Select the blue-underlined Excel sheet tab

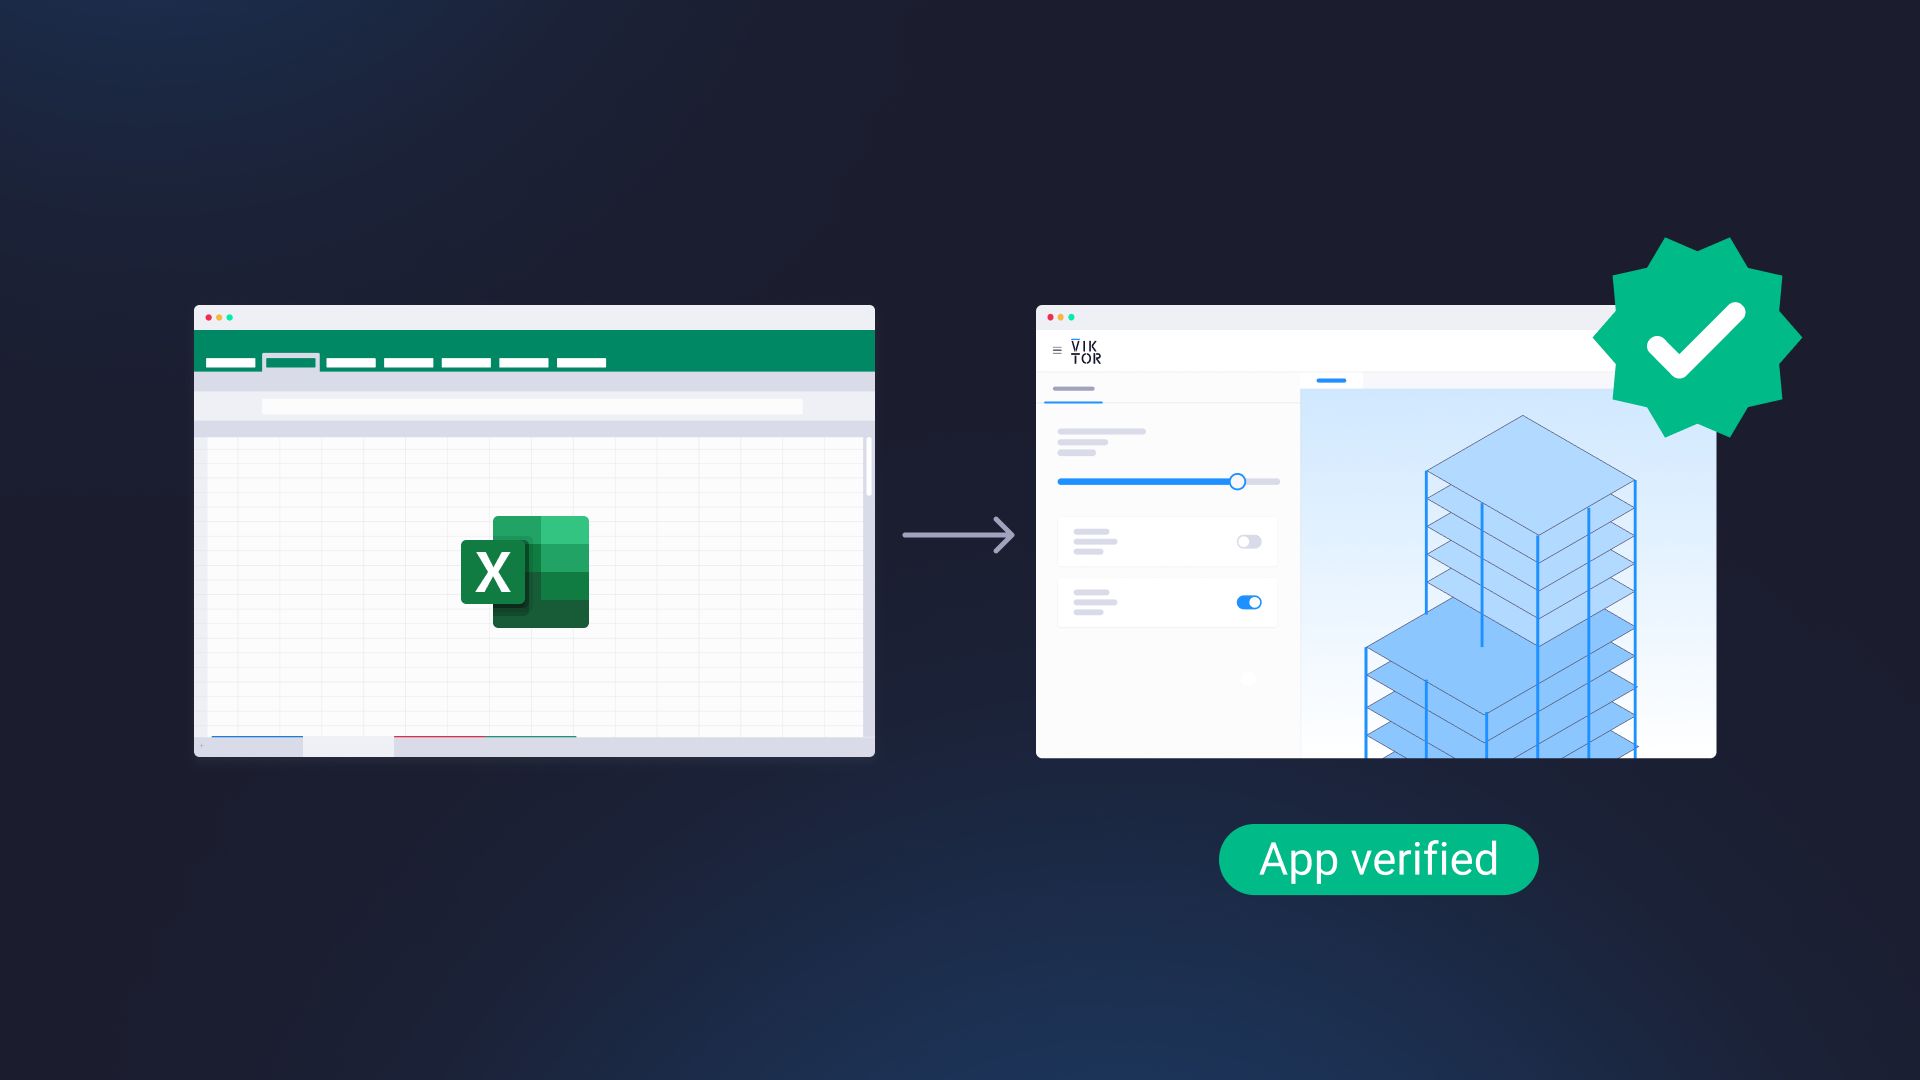tap(257, 746)
